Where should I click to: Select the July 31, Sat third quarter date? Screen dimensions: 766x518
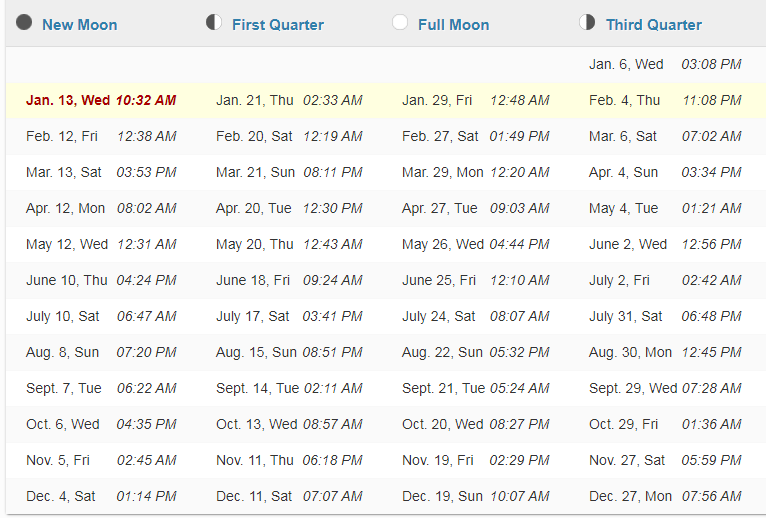625,316
